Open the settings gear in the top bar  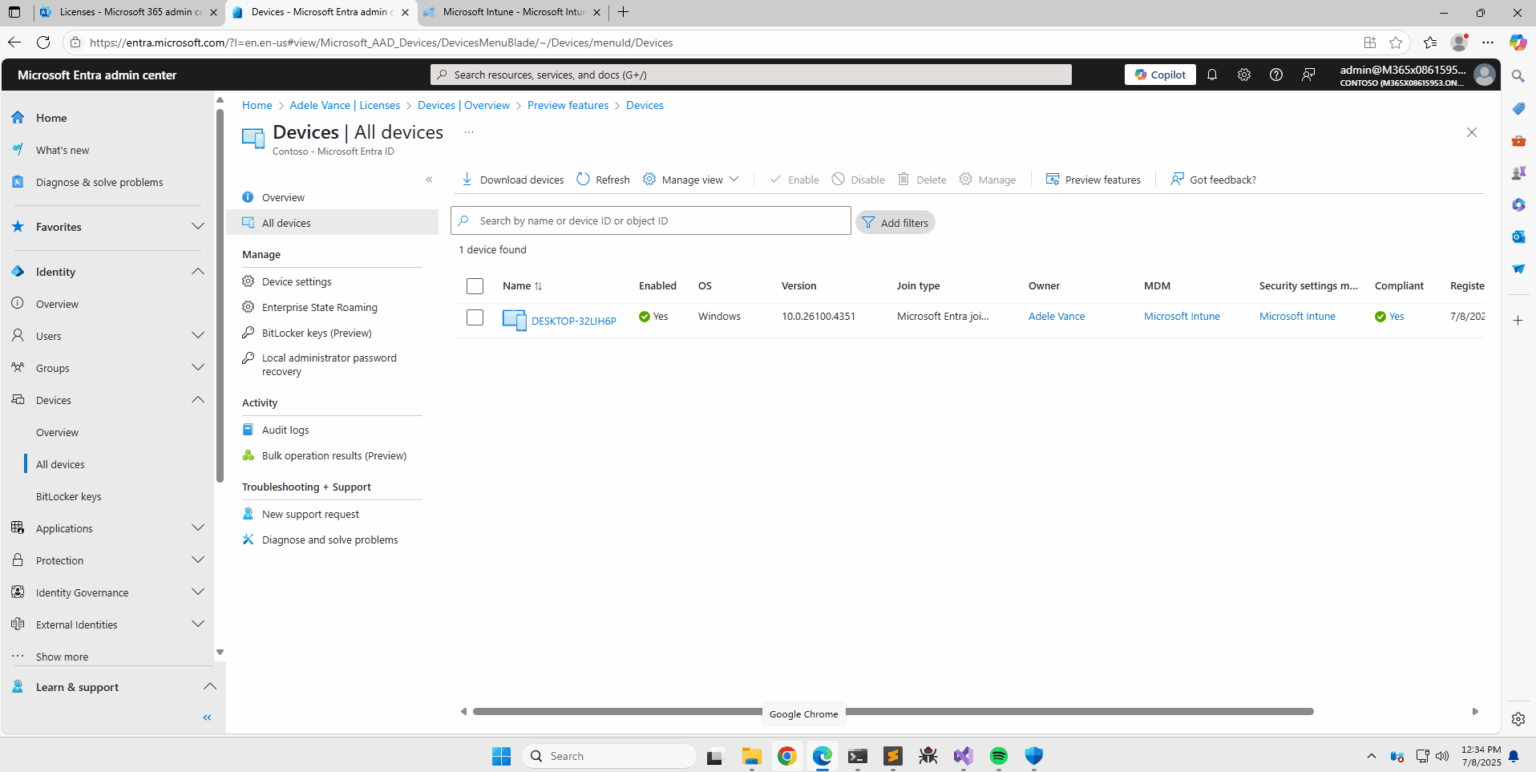pos(1243,74)
